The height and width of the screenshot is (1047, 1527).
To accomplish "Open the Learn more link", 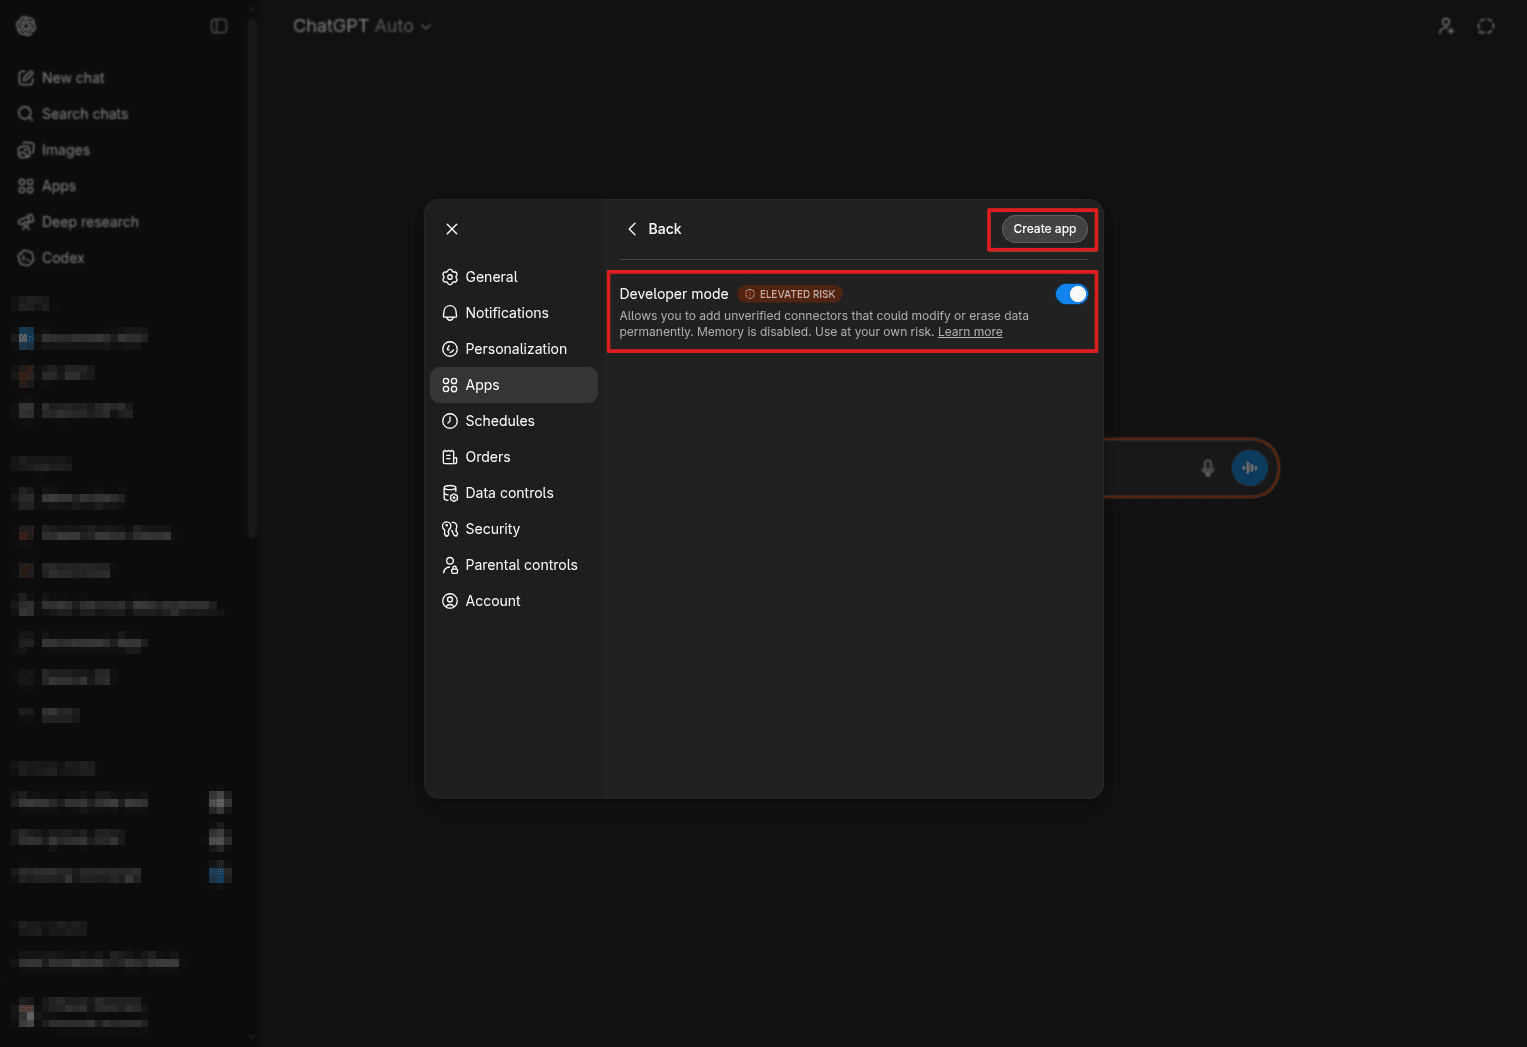I will point(969,331).
